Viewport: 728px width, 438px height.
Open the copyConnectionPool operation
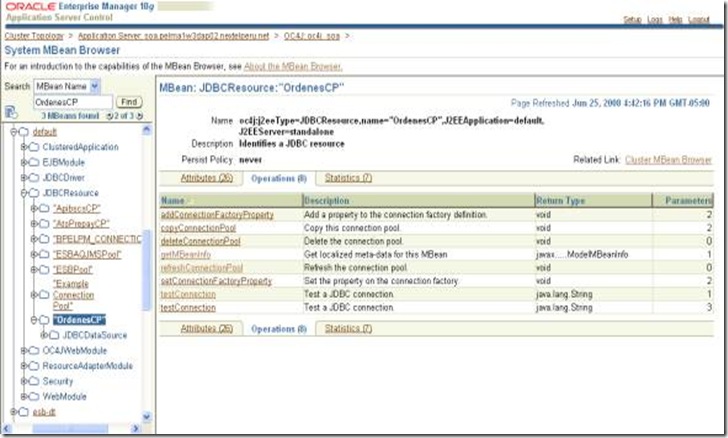[198, 228]
